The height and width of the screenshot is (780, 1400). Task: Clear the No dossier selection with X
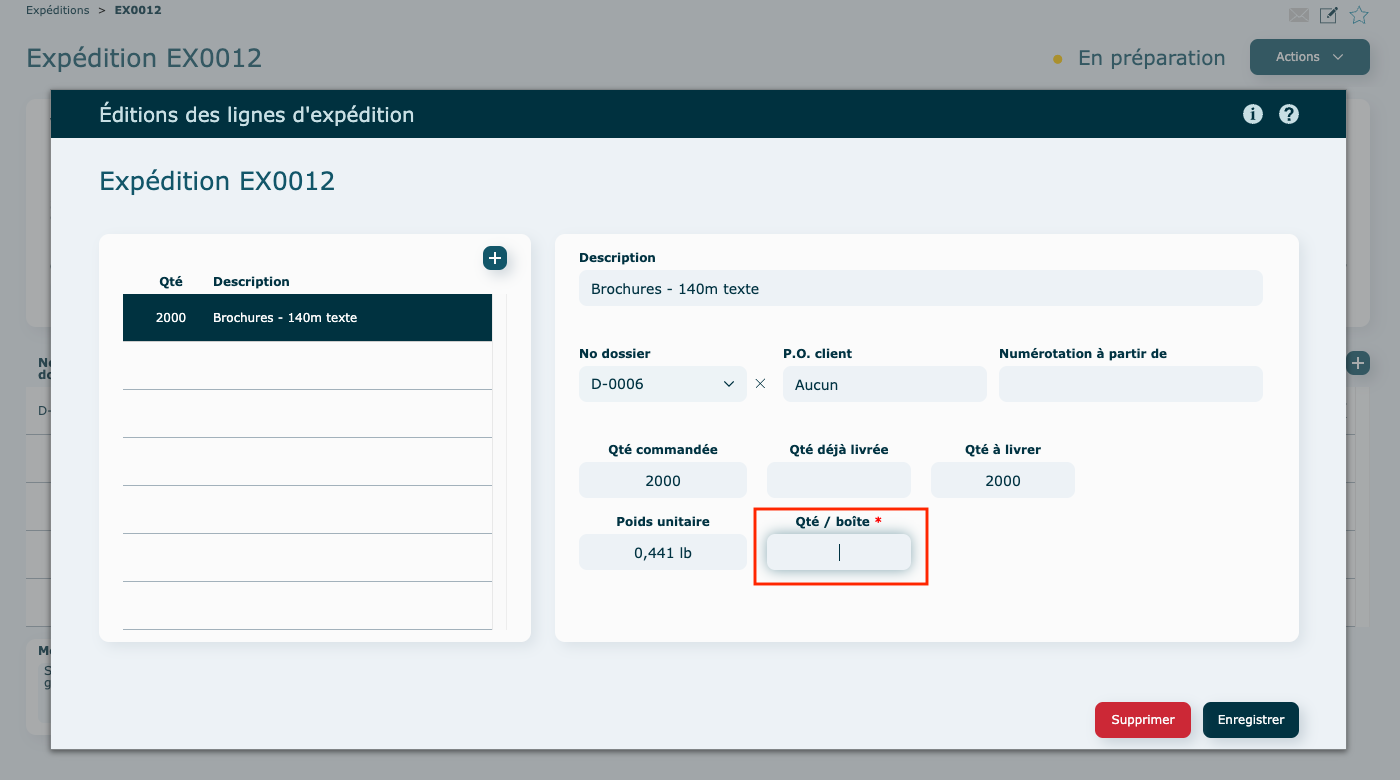coord(760,384)
